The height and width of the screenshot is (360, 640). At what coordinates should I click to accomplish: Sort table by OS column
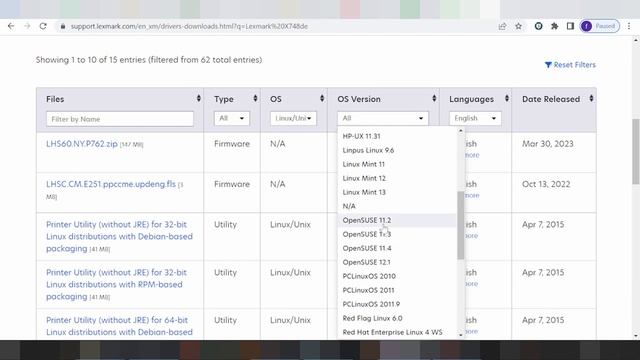coord(322,98)
